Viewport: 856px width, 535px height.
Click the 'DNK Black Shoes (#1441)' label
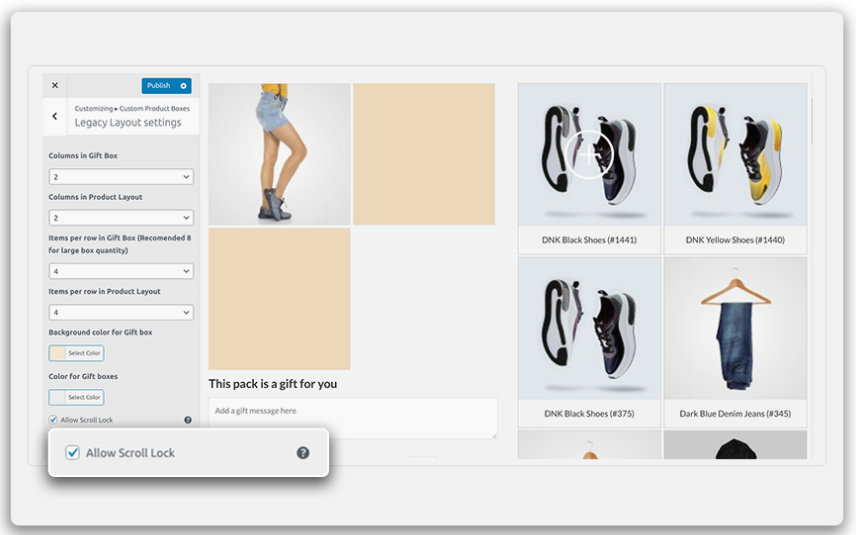589,240
